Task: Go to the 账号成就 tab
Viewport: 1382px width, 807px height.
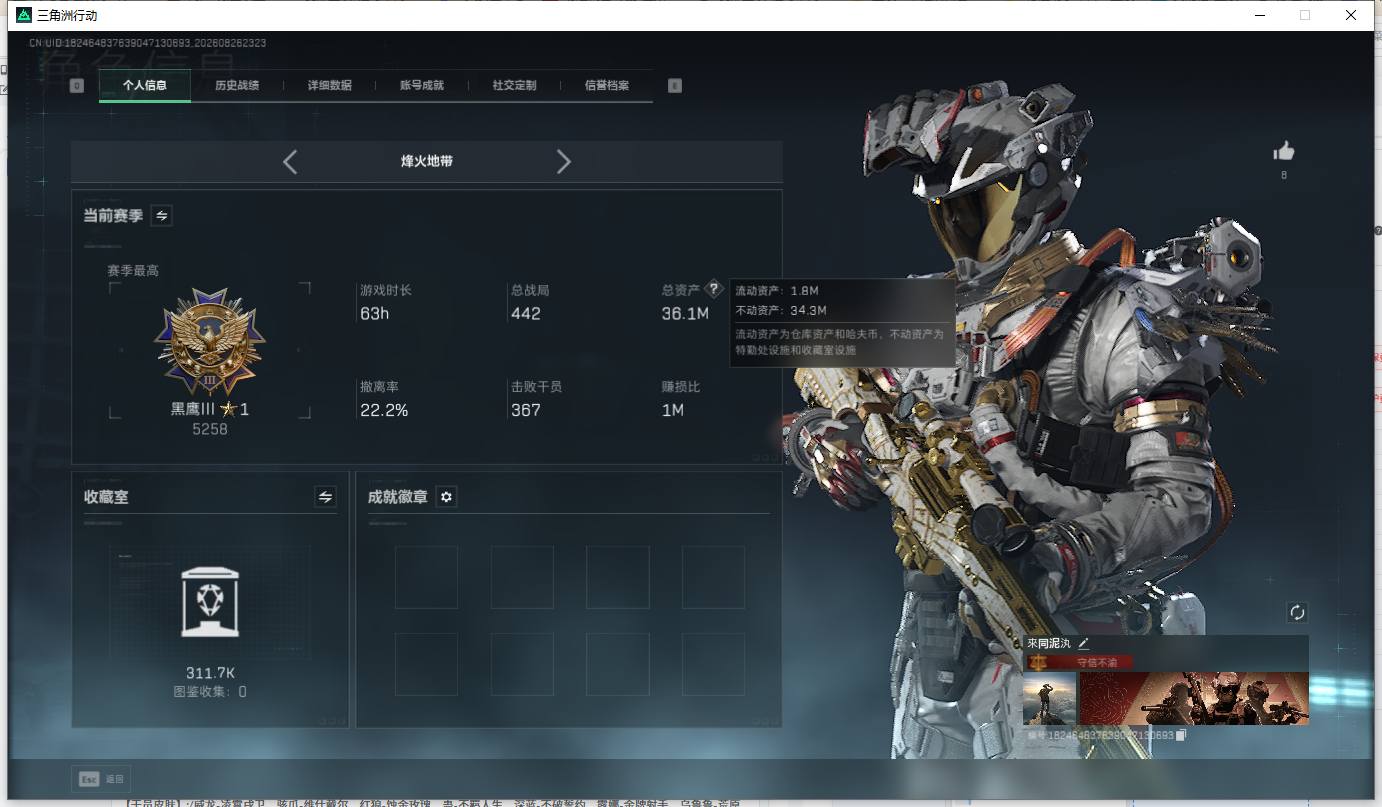Action: coord(422,85)
